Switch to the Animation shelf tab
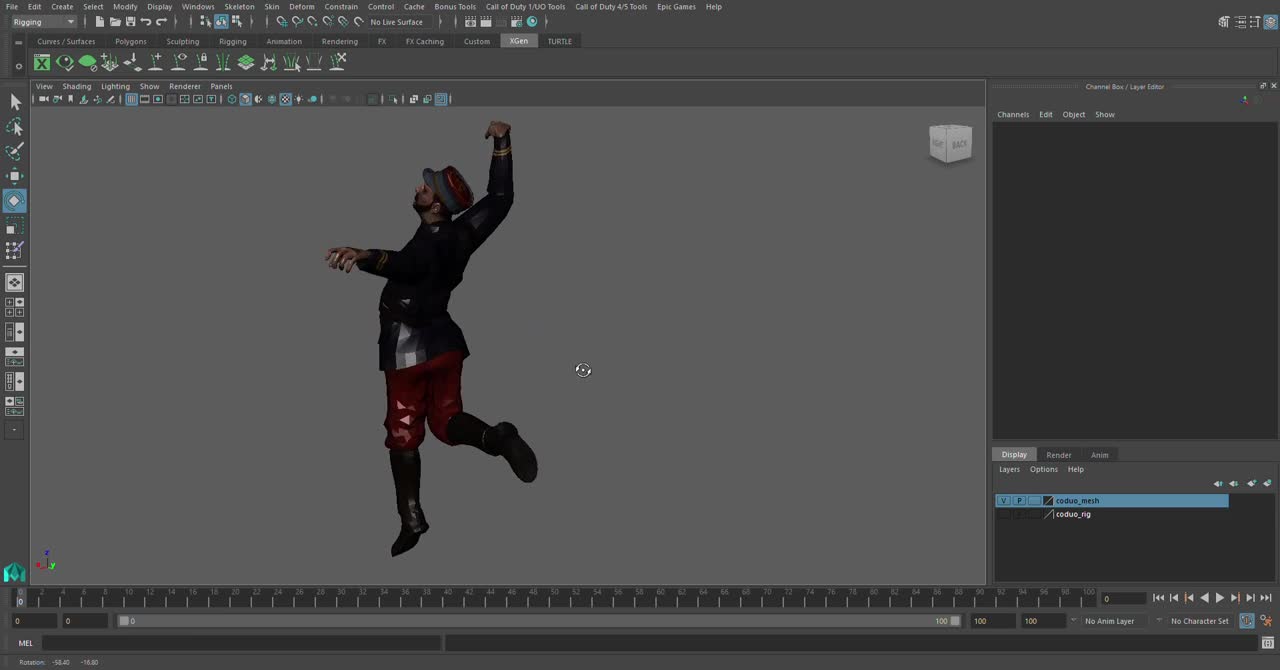This screenshot has width=1280, height=670. tap(284, 42)
